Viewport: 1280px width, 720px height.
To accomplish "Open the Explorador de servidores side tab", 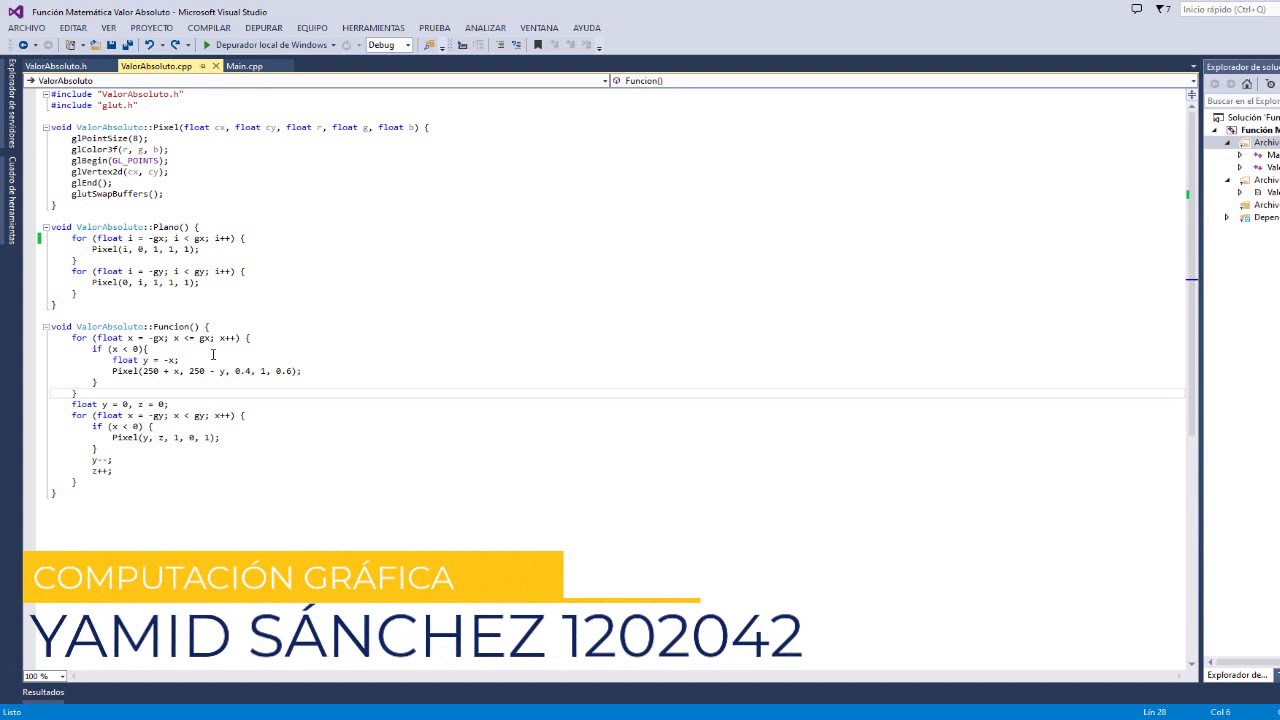I will [12, 104].
